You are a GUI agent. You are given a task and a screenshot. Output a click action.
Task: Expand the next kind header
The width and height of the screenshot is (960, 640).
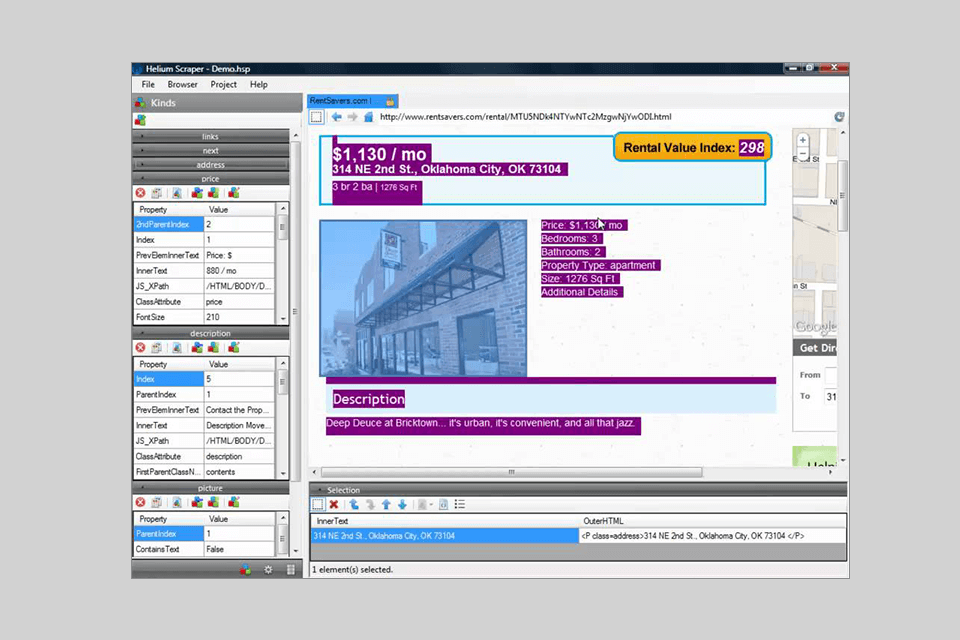211,150
